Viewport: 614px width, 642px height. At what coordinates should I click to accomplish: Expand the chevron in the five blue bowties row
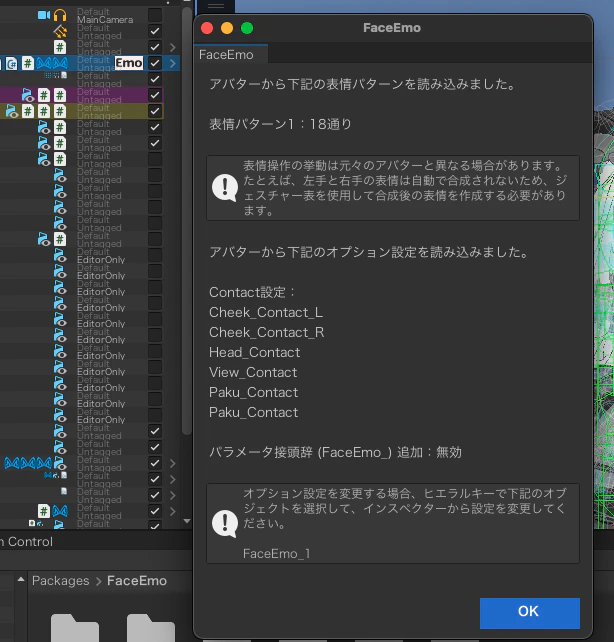tap(172, 463)
